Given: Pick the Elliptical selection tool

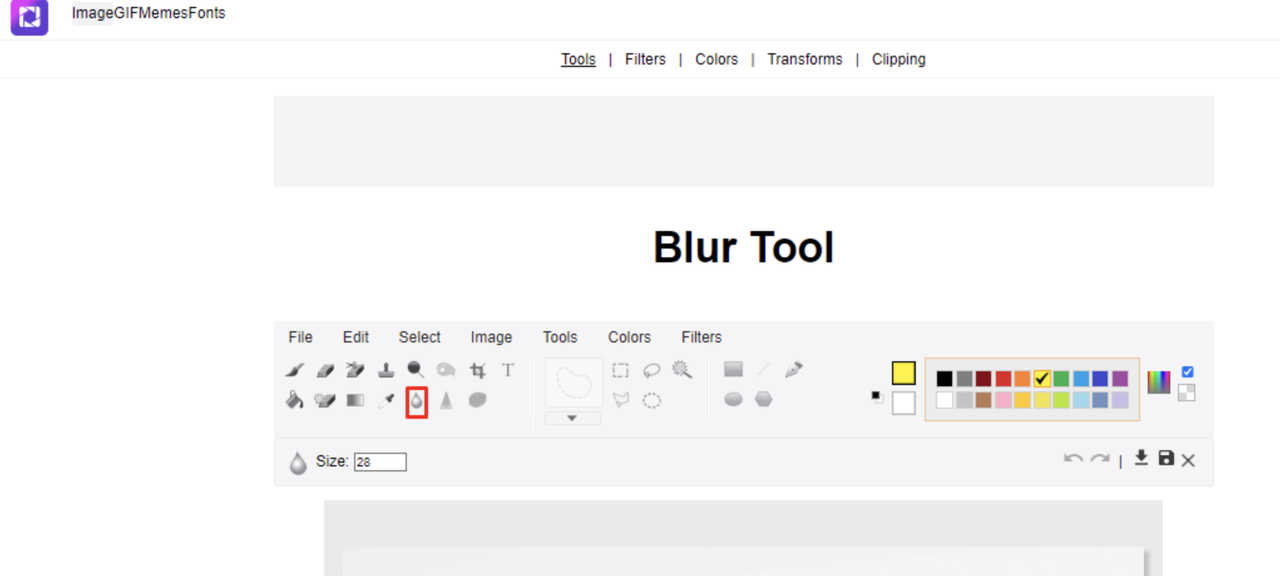Looking at the screenshot, I should tap(652, 400).
